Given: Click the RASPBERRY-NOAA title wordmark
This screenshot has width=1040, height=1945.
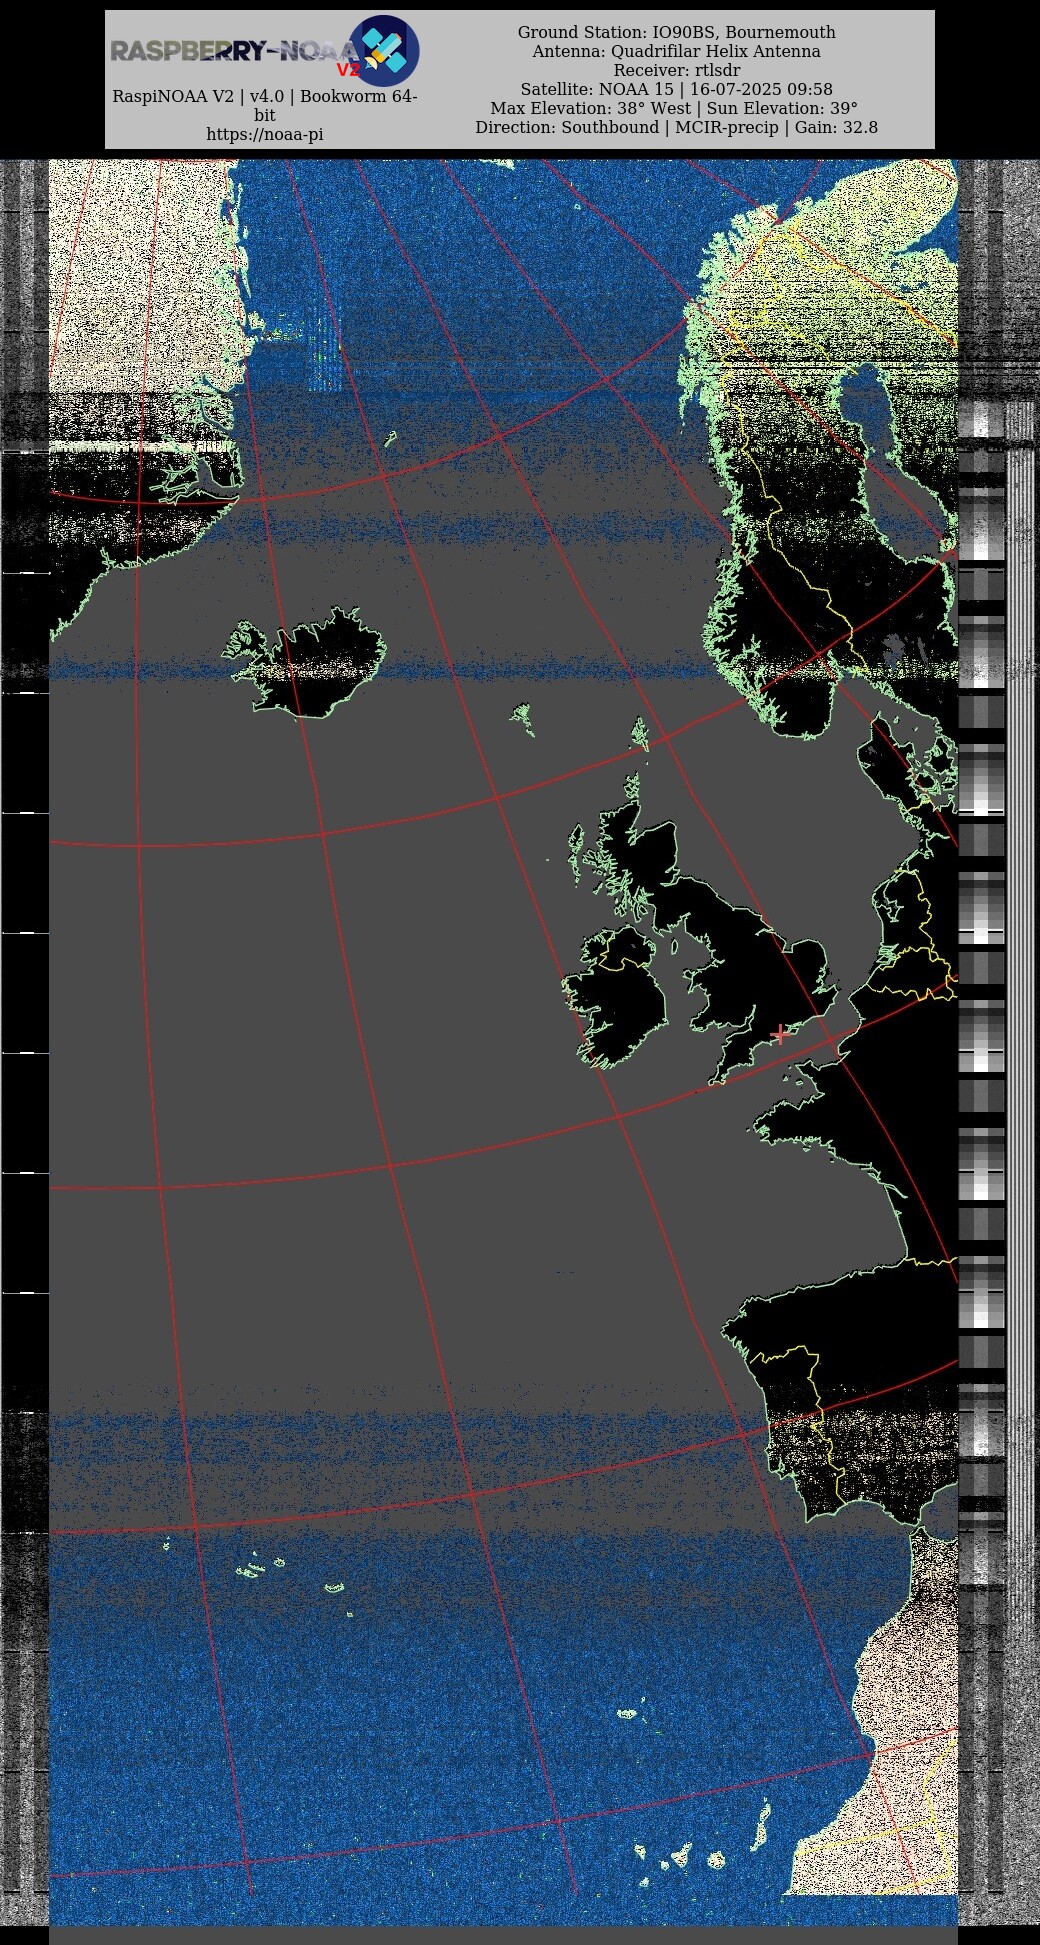Looking at the screenshot, I should [x=234, y=51].
